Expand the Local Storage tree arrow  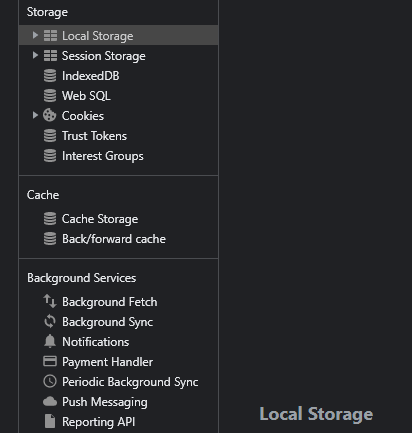click(x=35, y=35)
